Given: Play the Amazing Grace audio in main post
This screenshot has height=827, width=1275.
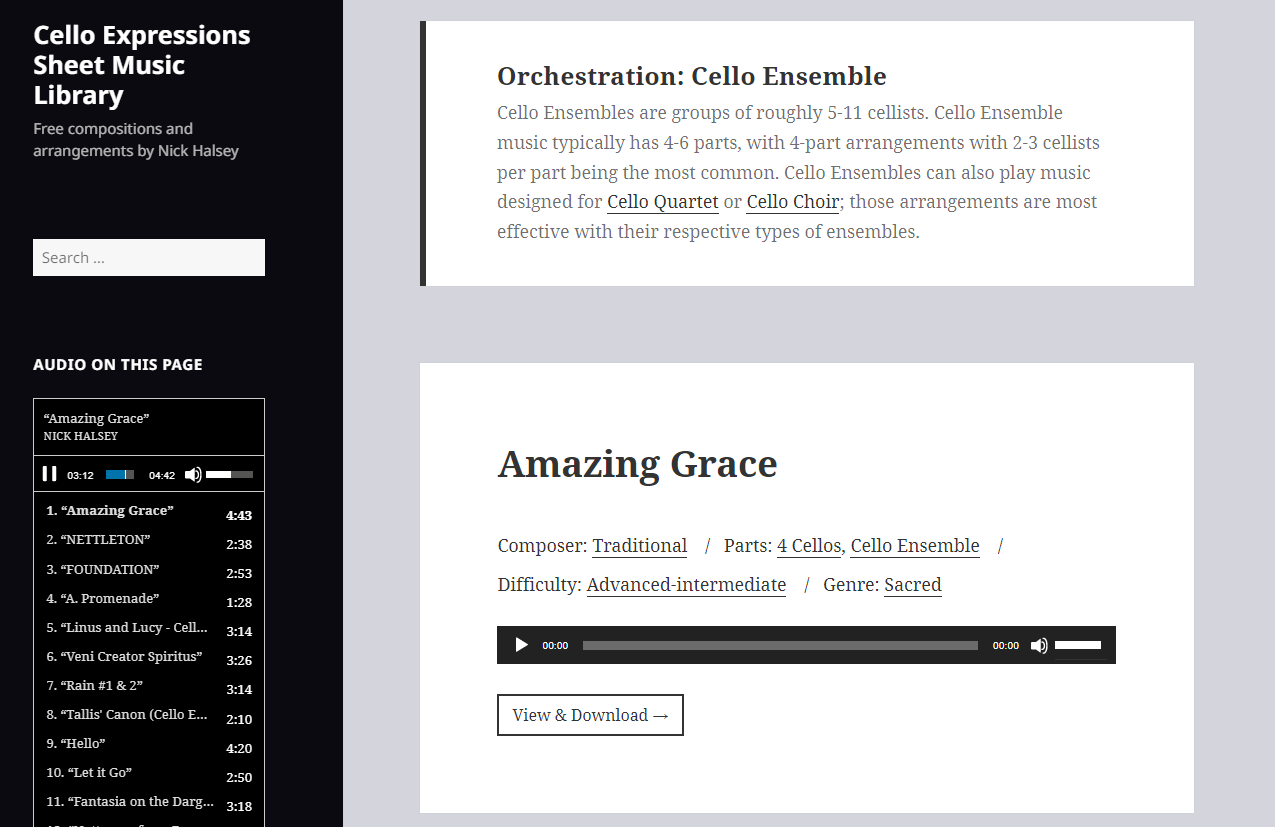Looking at the screenshot, I should [x=521, y=645].
